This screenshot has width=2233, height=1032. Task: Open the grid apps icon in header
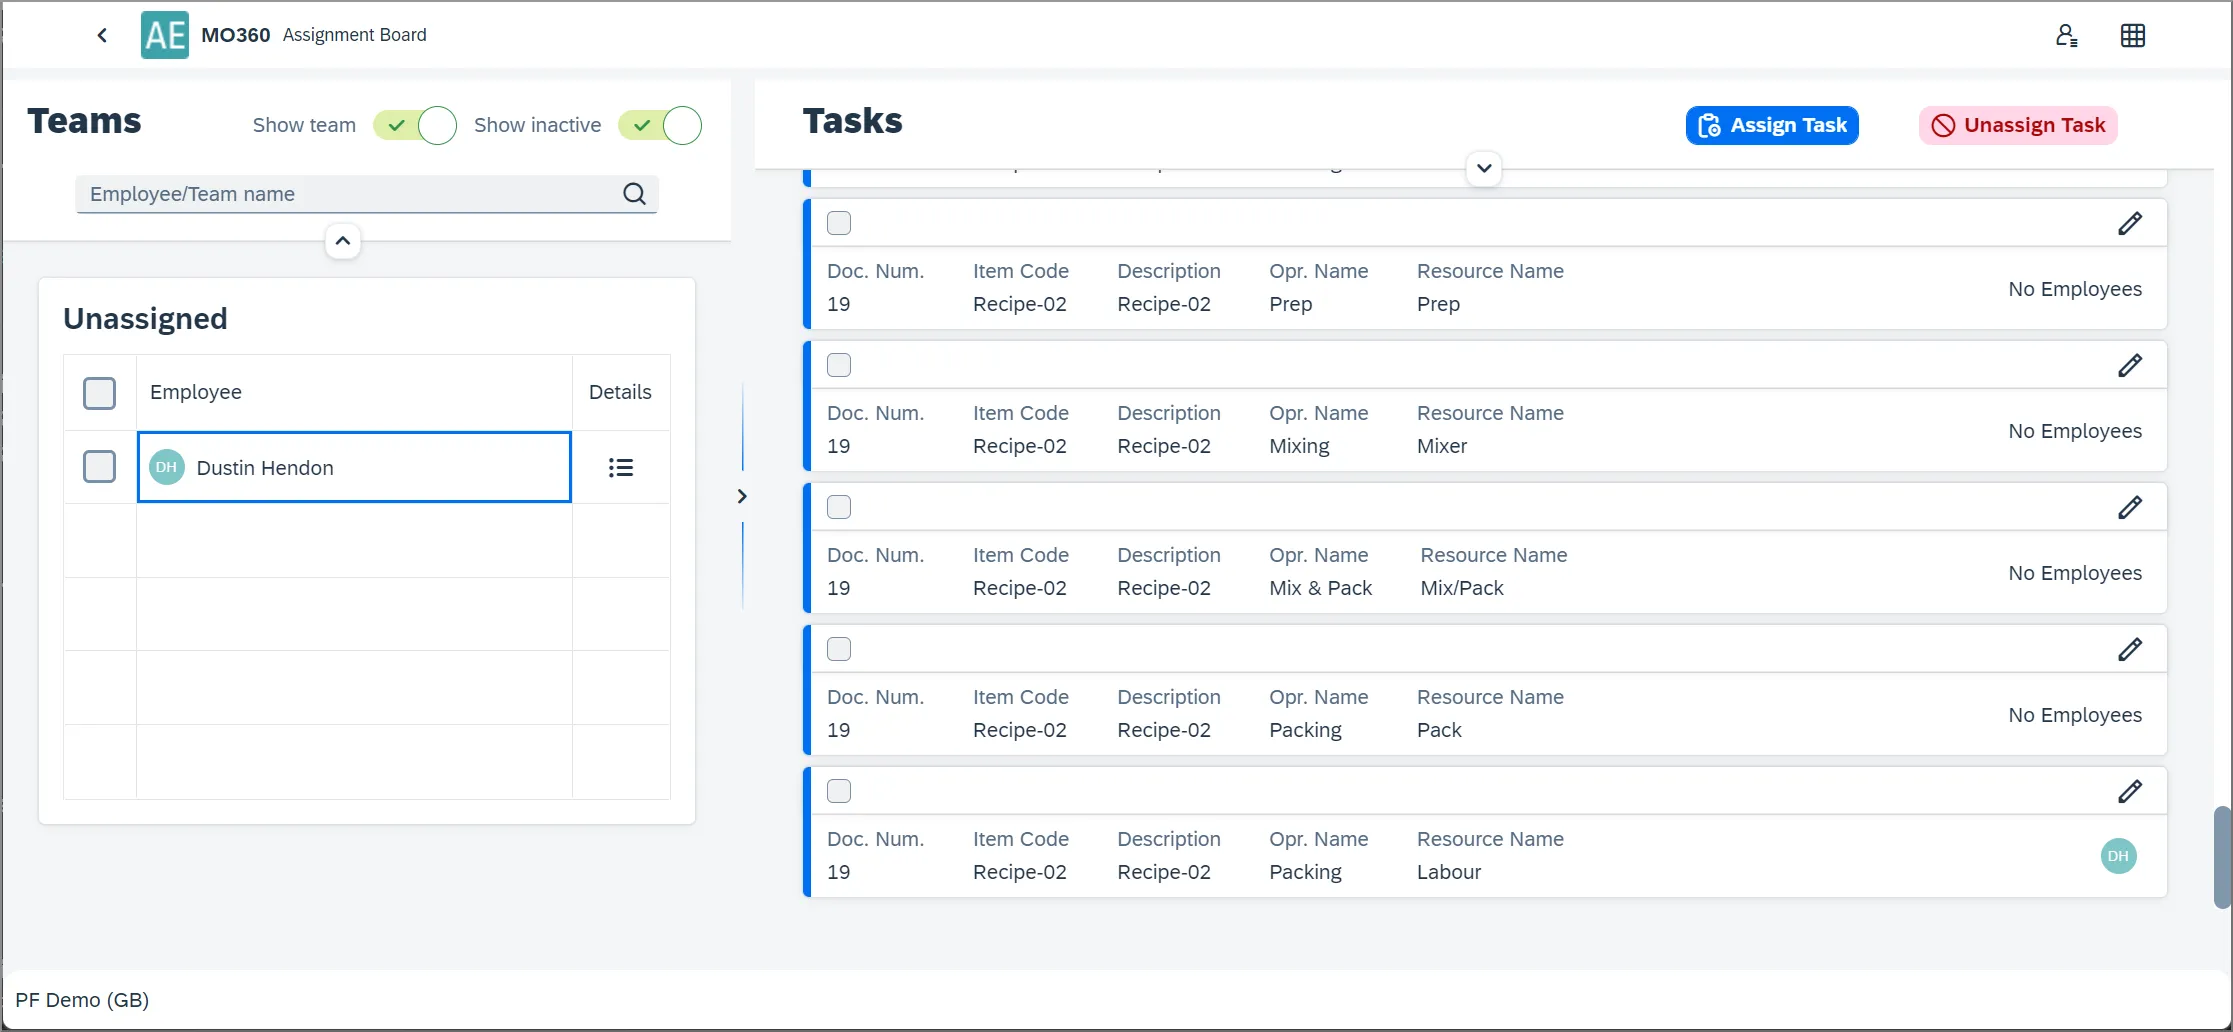2132,36
